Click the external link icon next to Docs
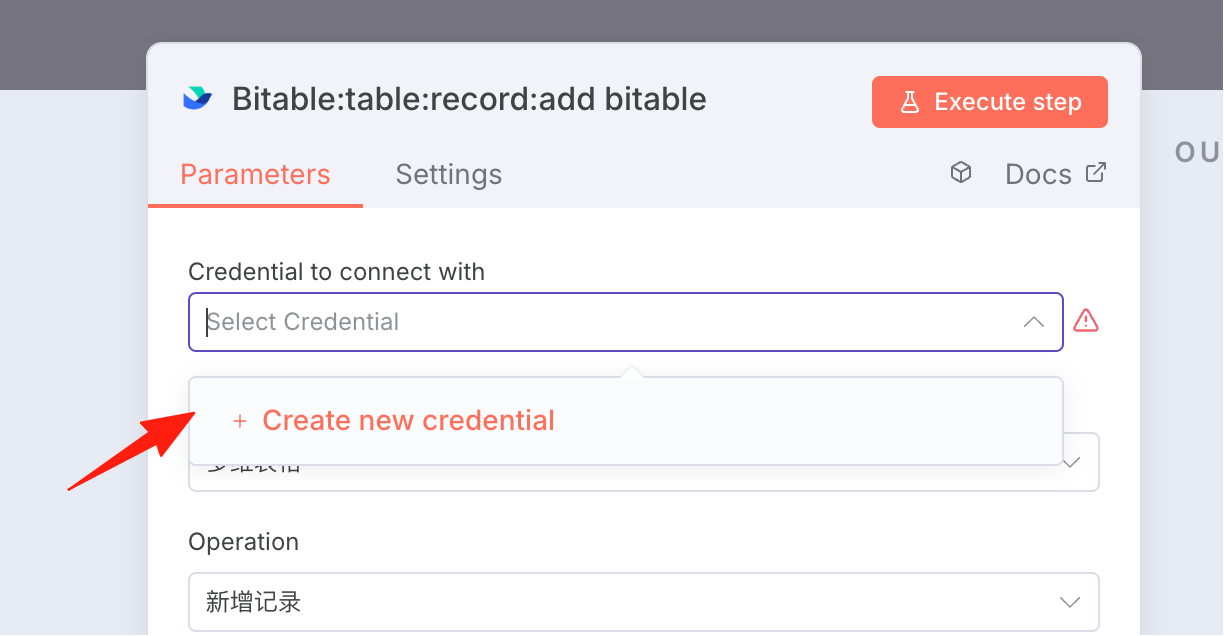The image size is (1224, 636). tap(1096, 172)
